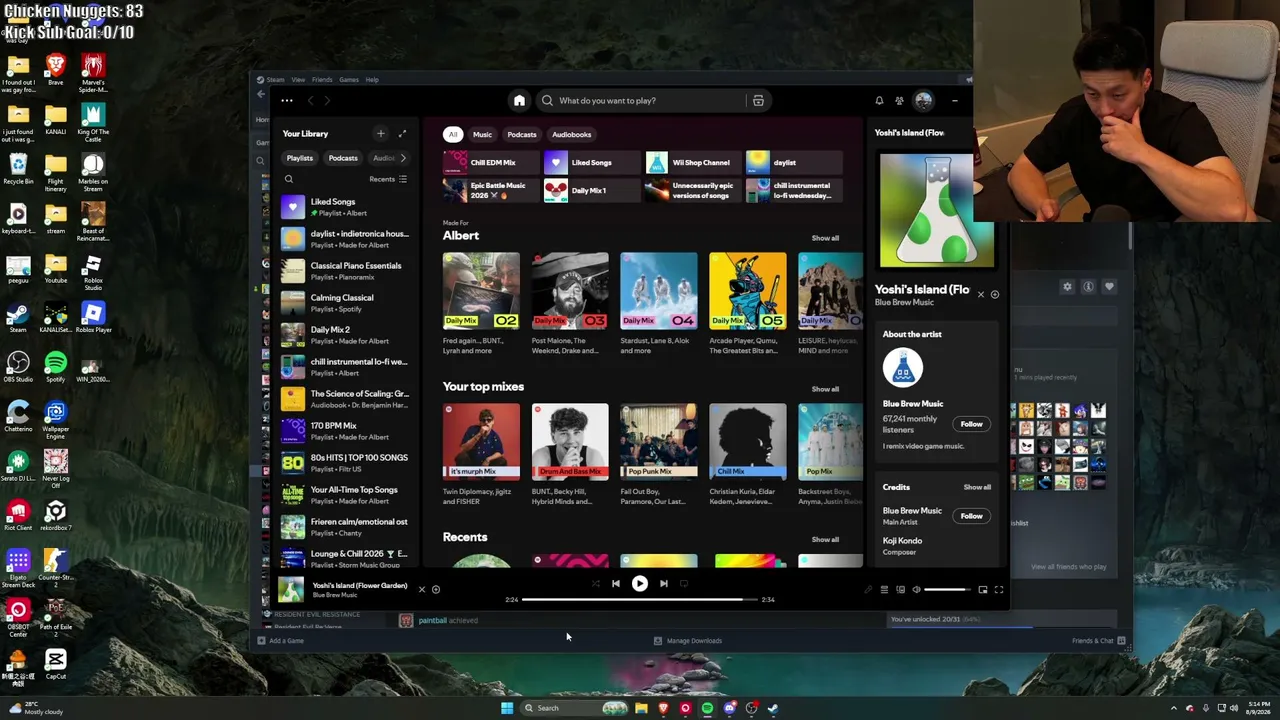Expand the Recents section with Show all
The height and width of the screenshot is (720, 1280).
(825, 540)
